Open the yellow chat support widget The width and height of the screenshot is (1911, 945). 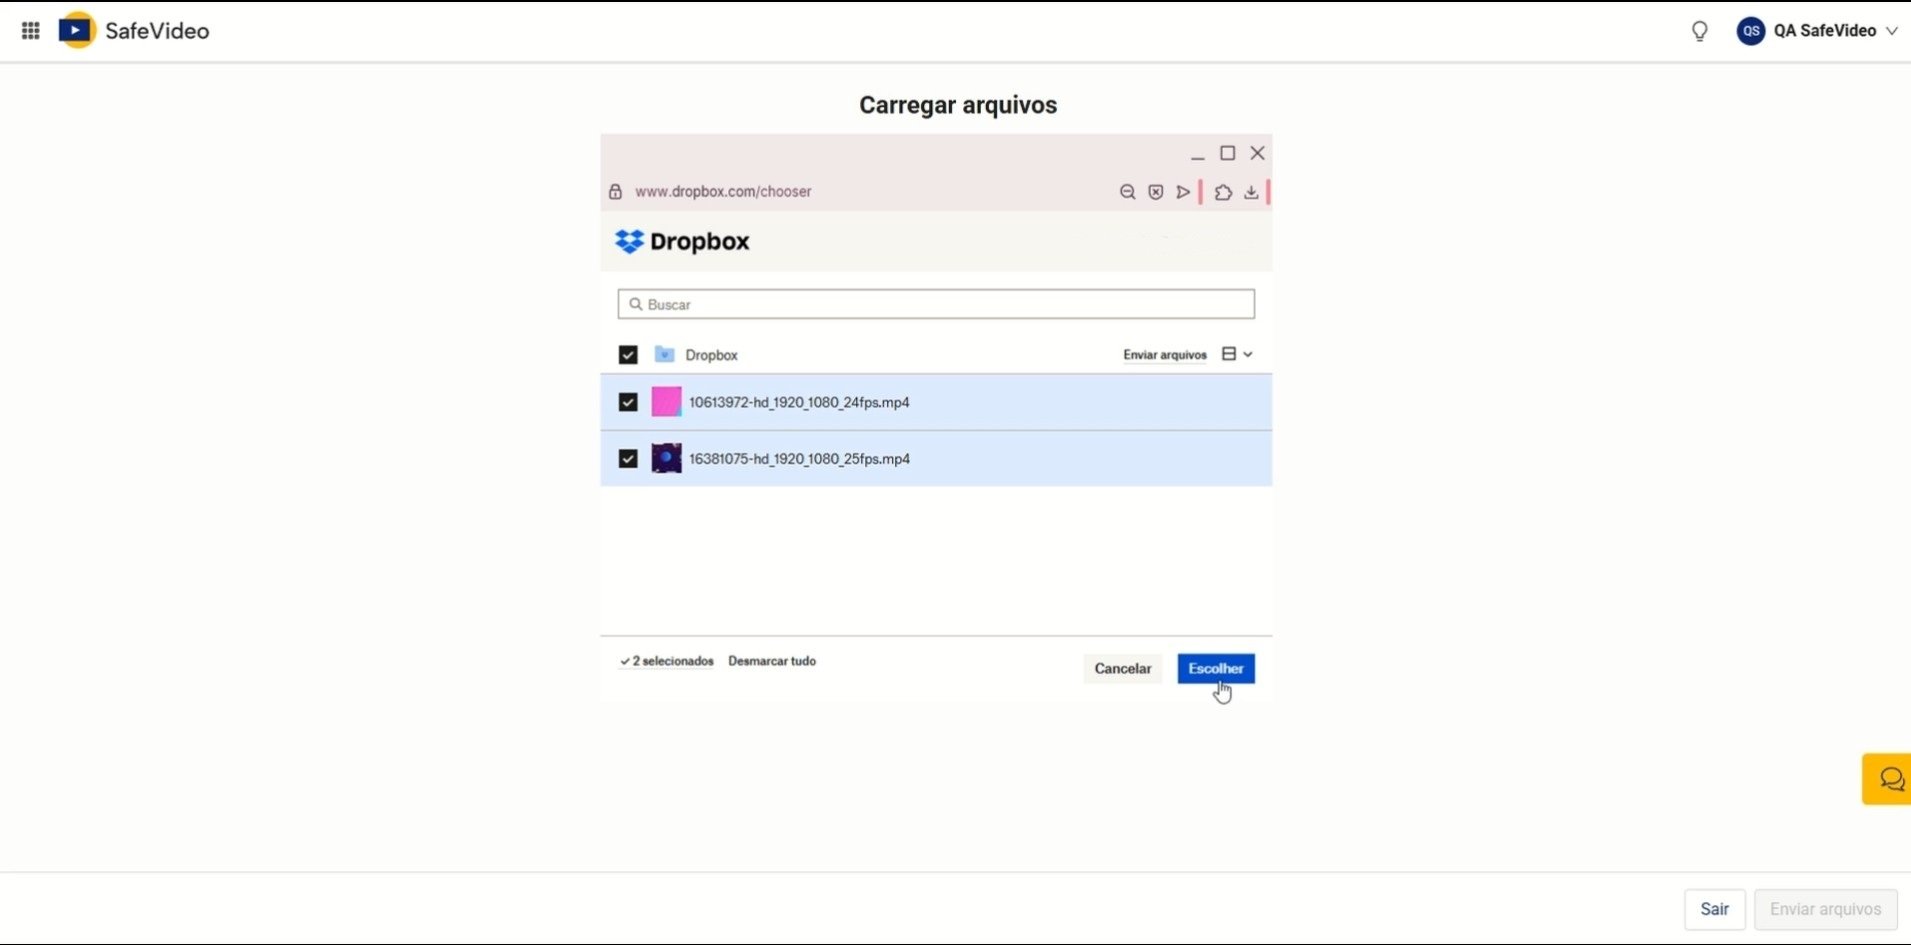pos(1889,779)
